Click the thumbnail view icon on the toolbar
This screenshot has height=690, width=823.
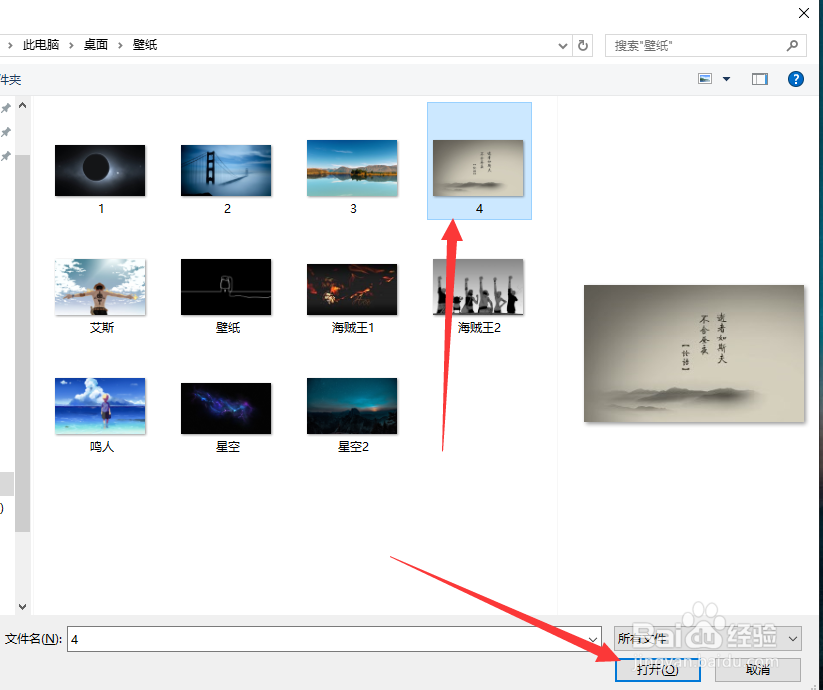(706, 78)
